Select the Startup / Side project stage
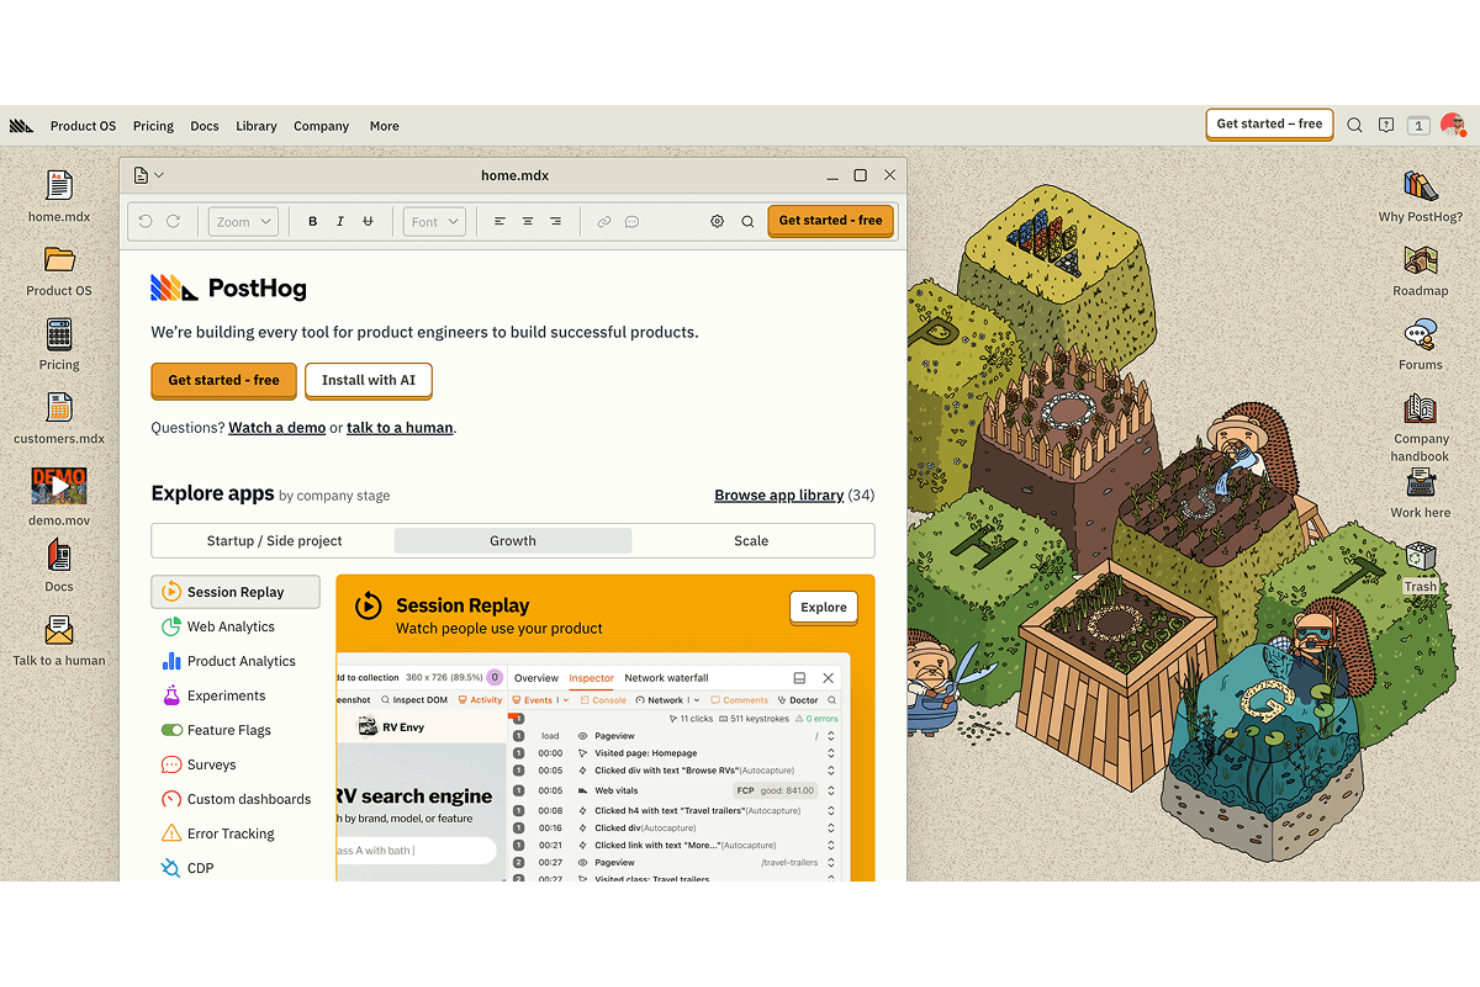Screen dimensions: 1480x987 [274, 541]
